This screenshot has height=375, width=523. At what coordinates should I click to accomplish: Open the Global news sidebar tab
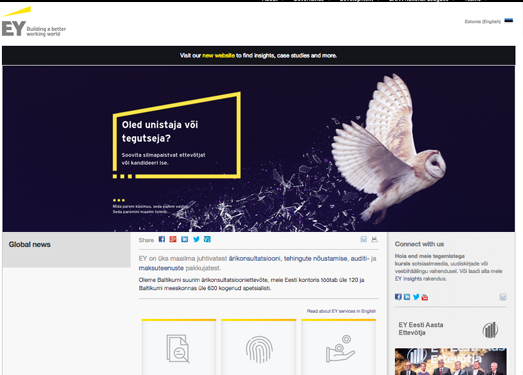point(66,249)
